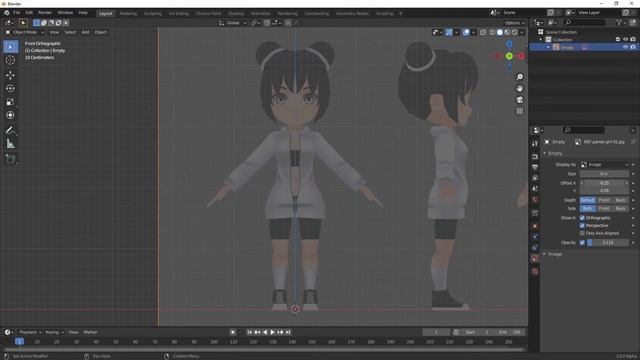
Task: Select the Measure ruler tool
Action: point(10,144)
